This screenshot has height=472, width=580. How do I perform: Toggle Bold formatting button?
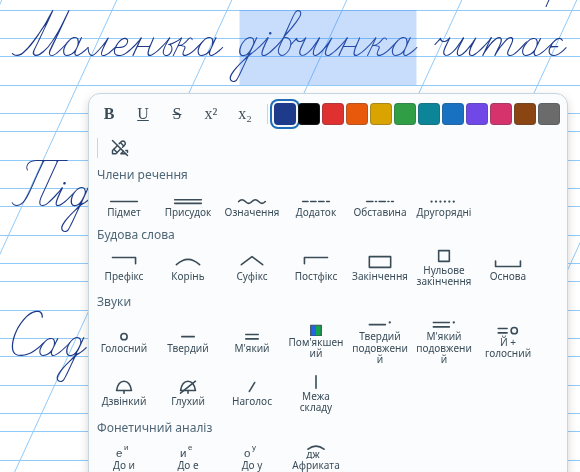pos(109,114)
